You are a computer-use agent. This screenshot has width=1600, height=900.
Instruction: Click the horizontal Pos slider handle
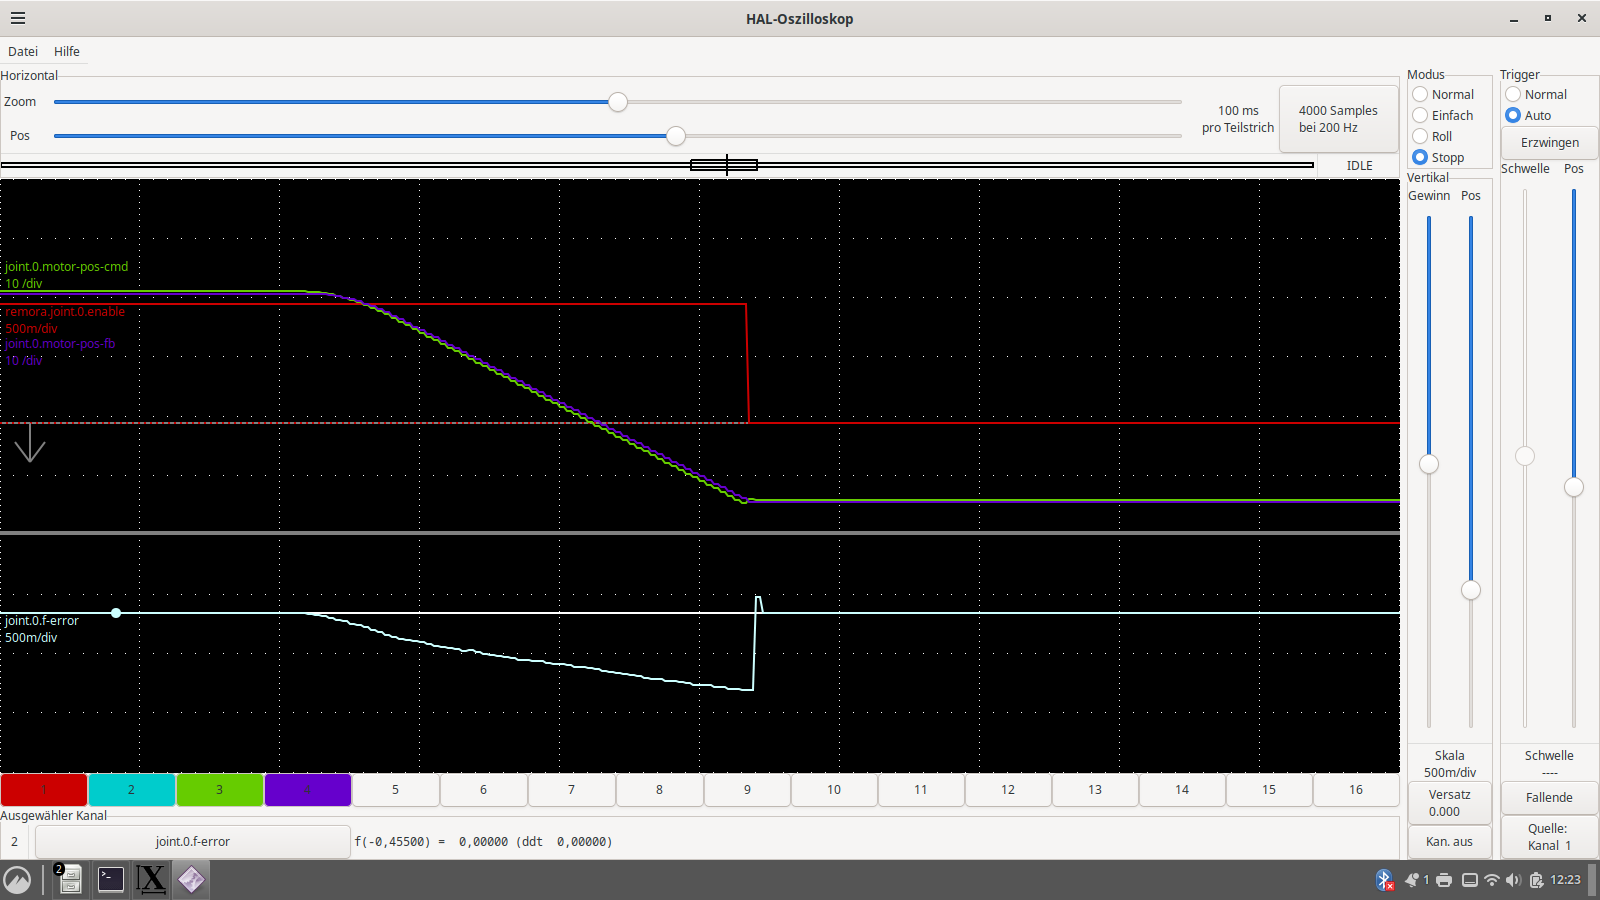(676, 136)
